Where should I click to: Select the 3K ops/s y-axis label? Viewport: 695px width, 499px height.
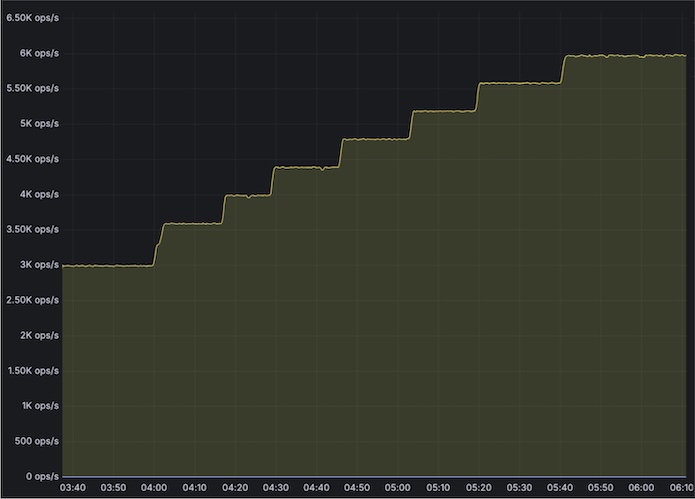click(x=38, y=265)
